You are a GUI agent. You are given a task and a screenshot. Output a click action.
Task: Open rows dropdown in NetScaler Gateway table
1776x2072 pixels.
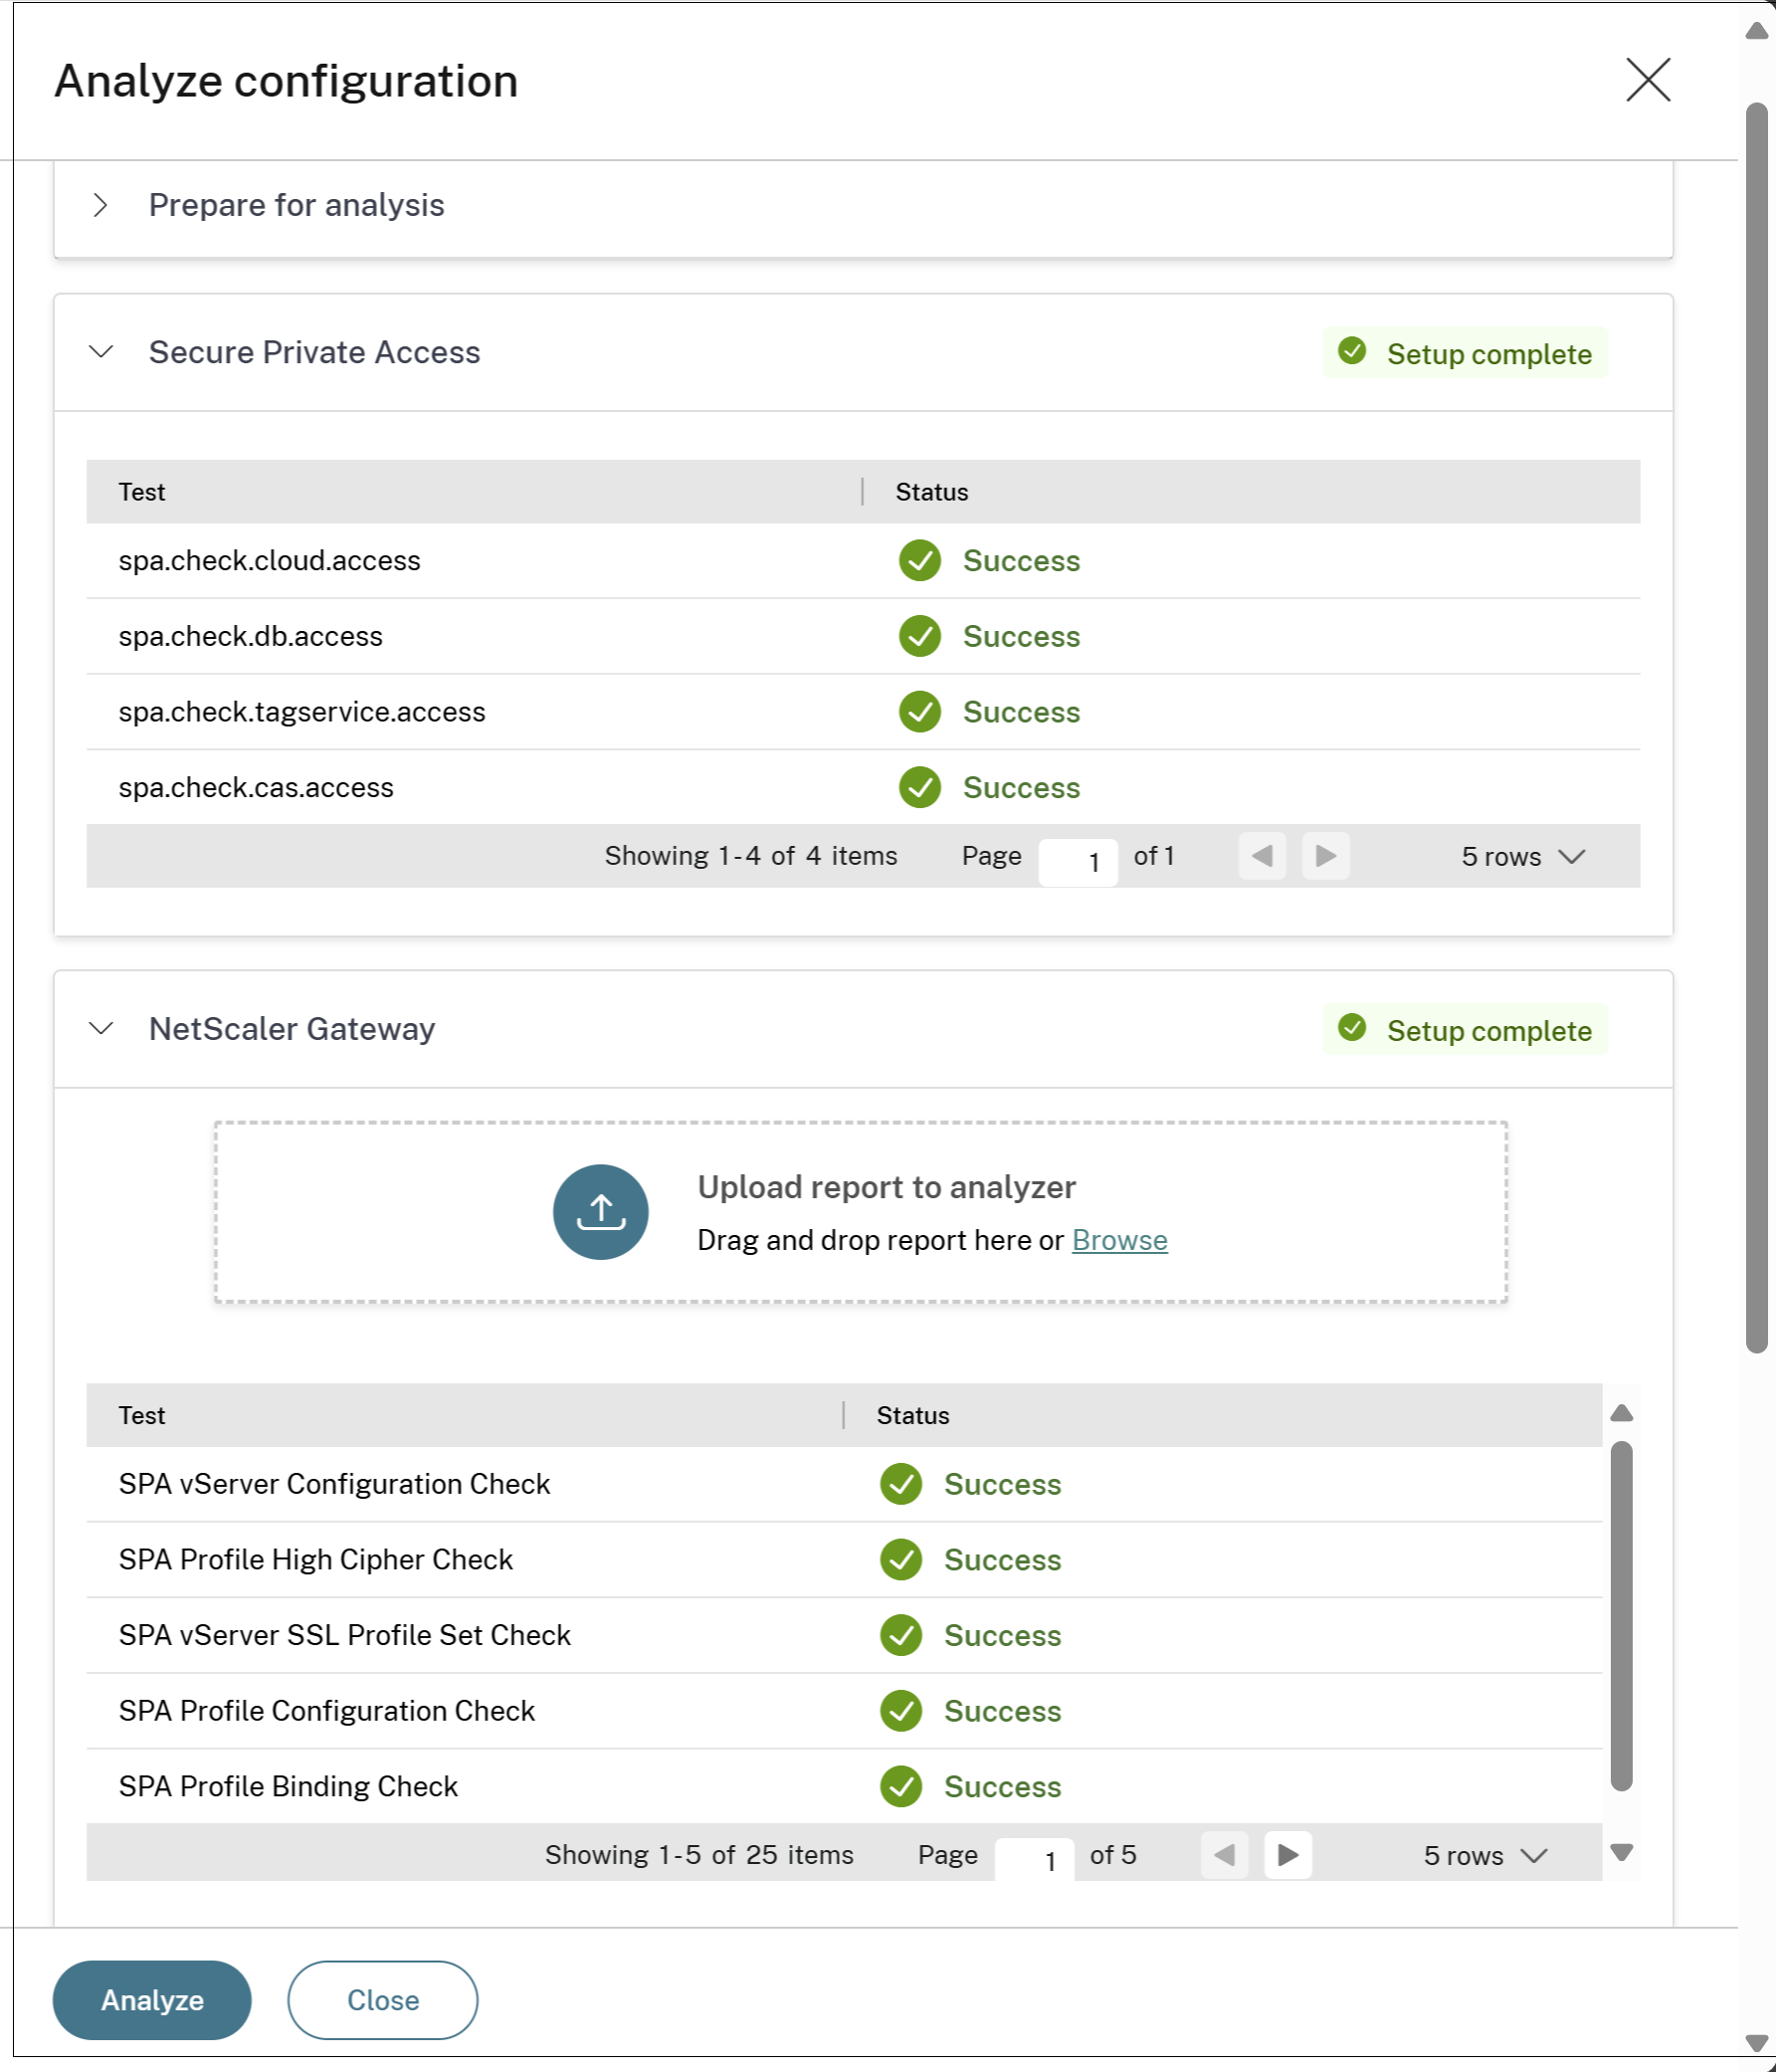pyautogui.click(x=1485, y=1856)
